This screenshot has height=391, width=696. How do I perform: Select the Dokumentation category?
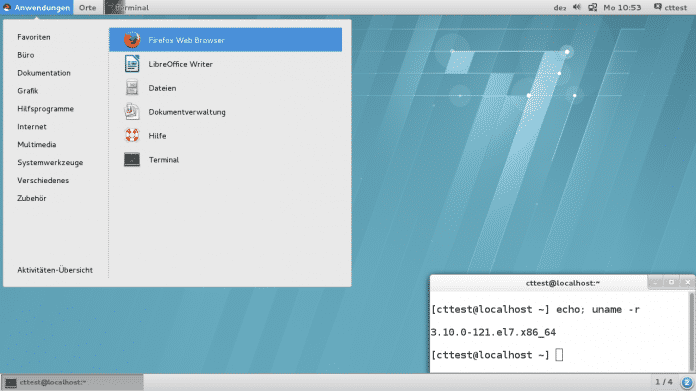click(x=44, y=73)
